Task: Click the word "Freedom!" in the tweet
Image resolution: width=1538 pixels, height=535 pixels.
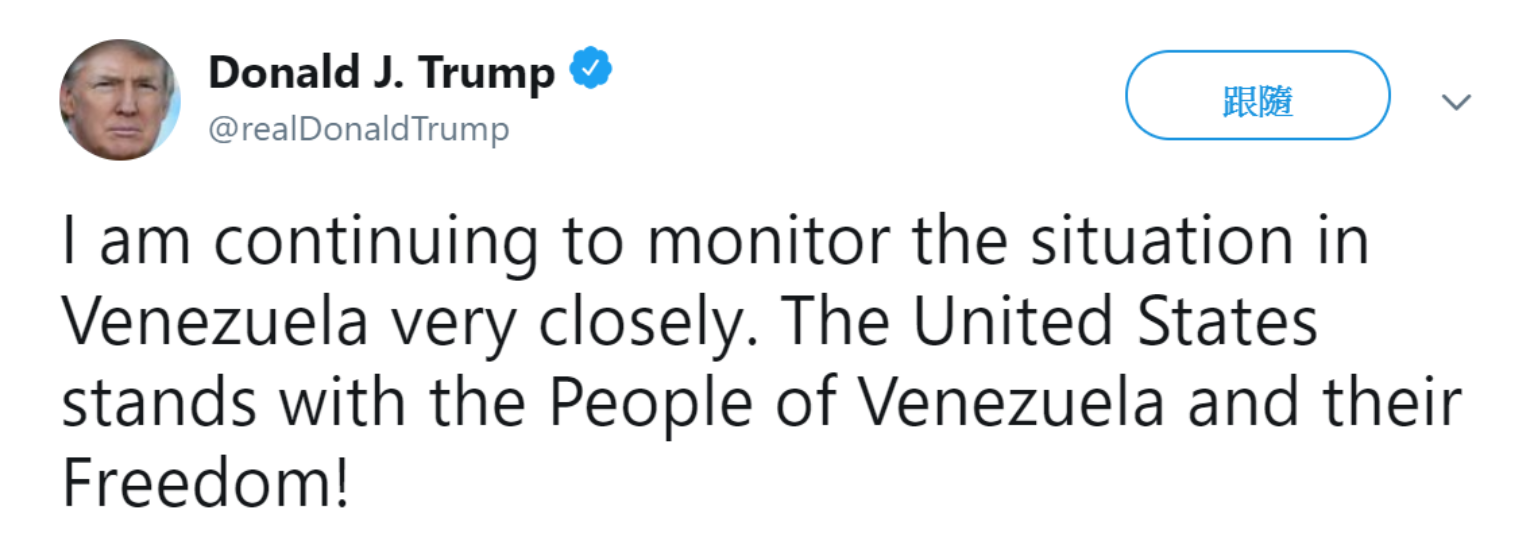Action: (x=206, y=483)
